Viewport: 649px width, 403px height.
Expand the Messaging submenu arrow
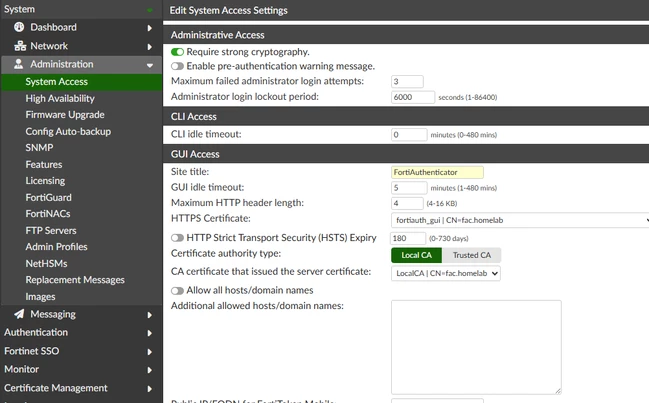pos(149,315)
